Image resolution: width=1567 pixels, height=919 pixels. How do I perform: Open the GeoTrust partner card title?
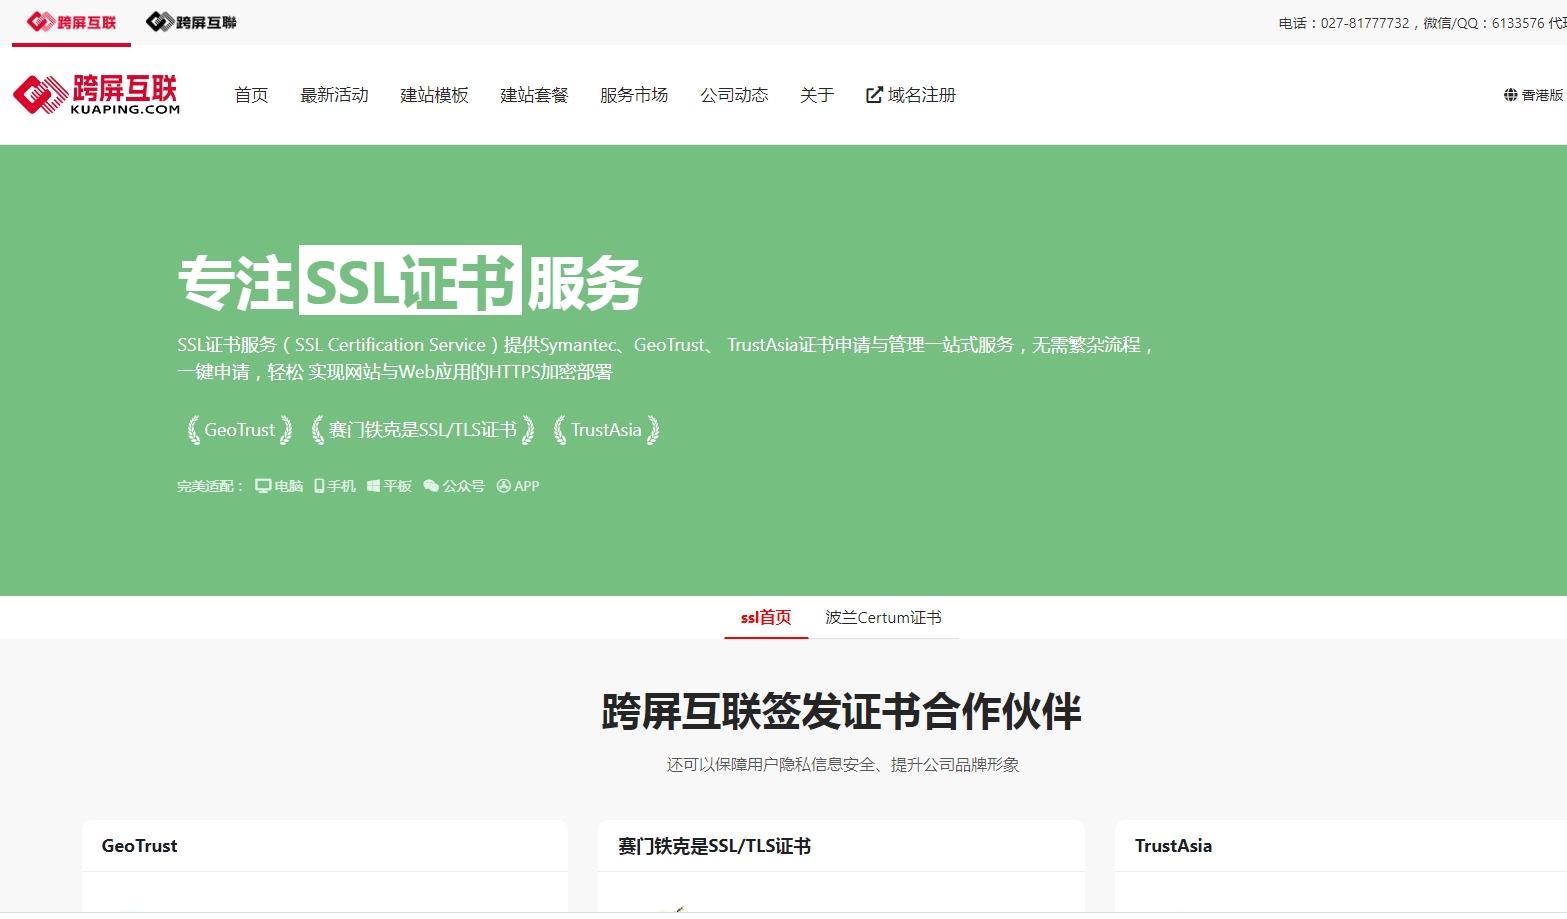tap(139, 846)
